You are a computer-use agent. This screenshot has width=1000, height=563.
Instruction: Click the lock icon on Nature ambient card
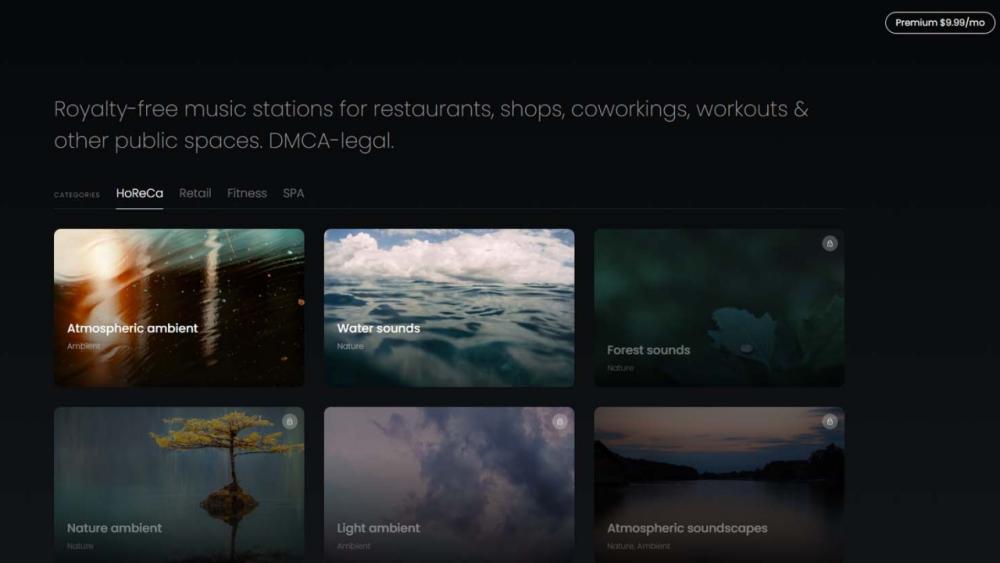coord(289,421)
